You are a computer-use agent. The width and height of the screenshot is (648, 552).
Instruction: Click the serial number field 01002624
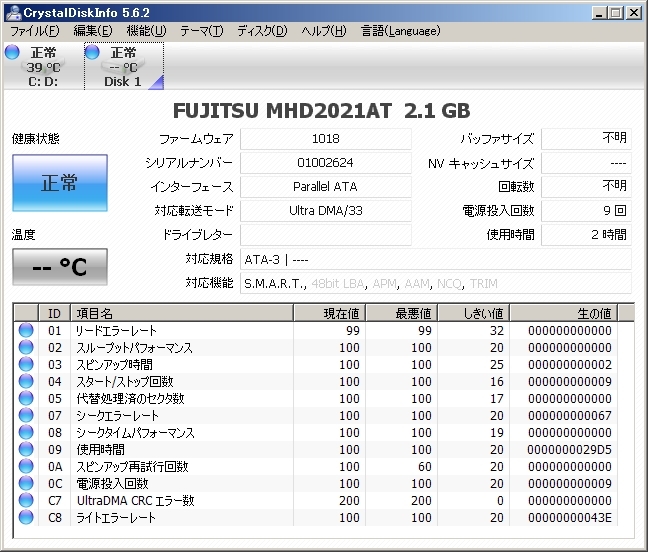pyautogui.click(x=325, y=162)
